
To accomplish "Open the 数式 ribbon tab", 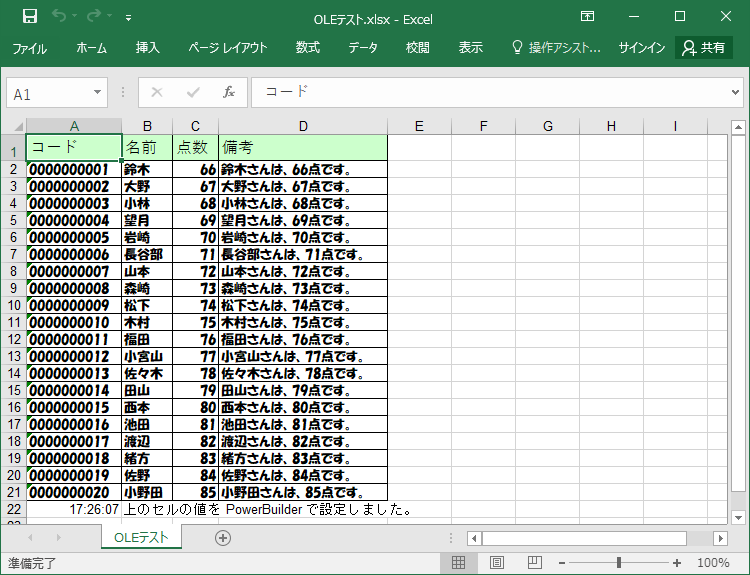I will 307,48.
